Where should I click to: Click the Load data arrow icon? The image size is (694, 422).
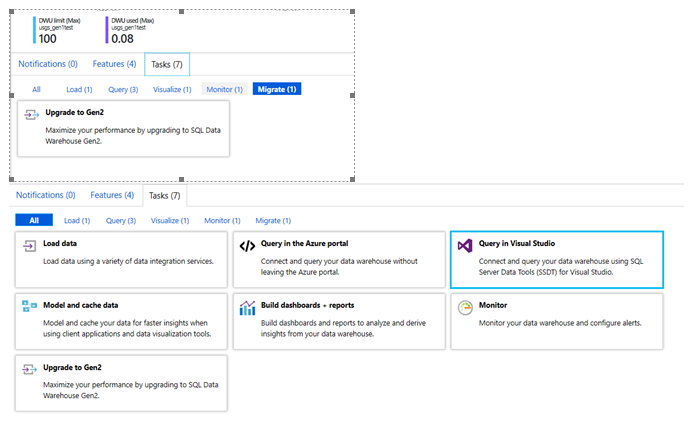pyautogui.click(x=30, y=246)
